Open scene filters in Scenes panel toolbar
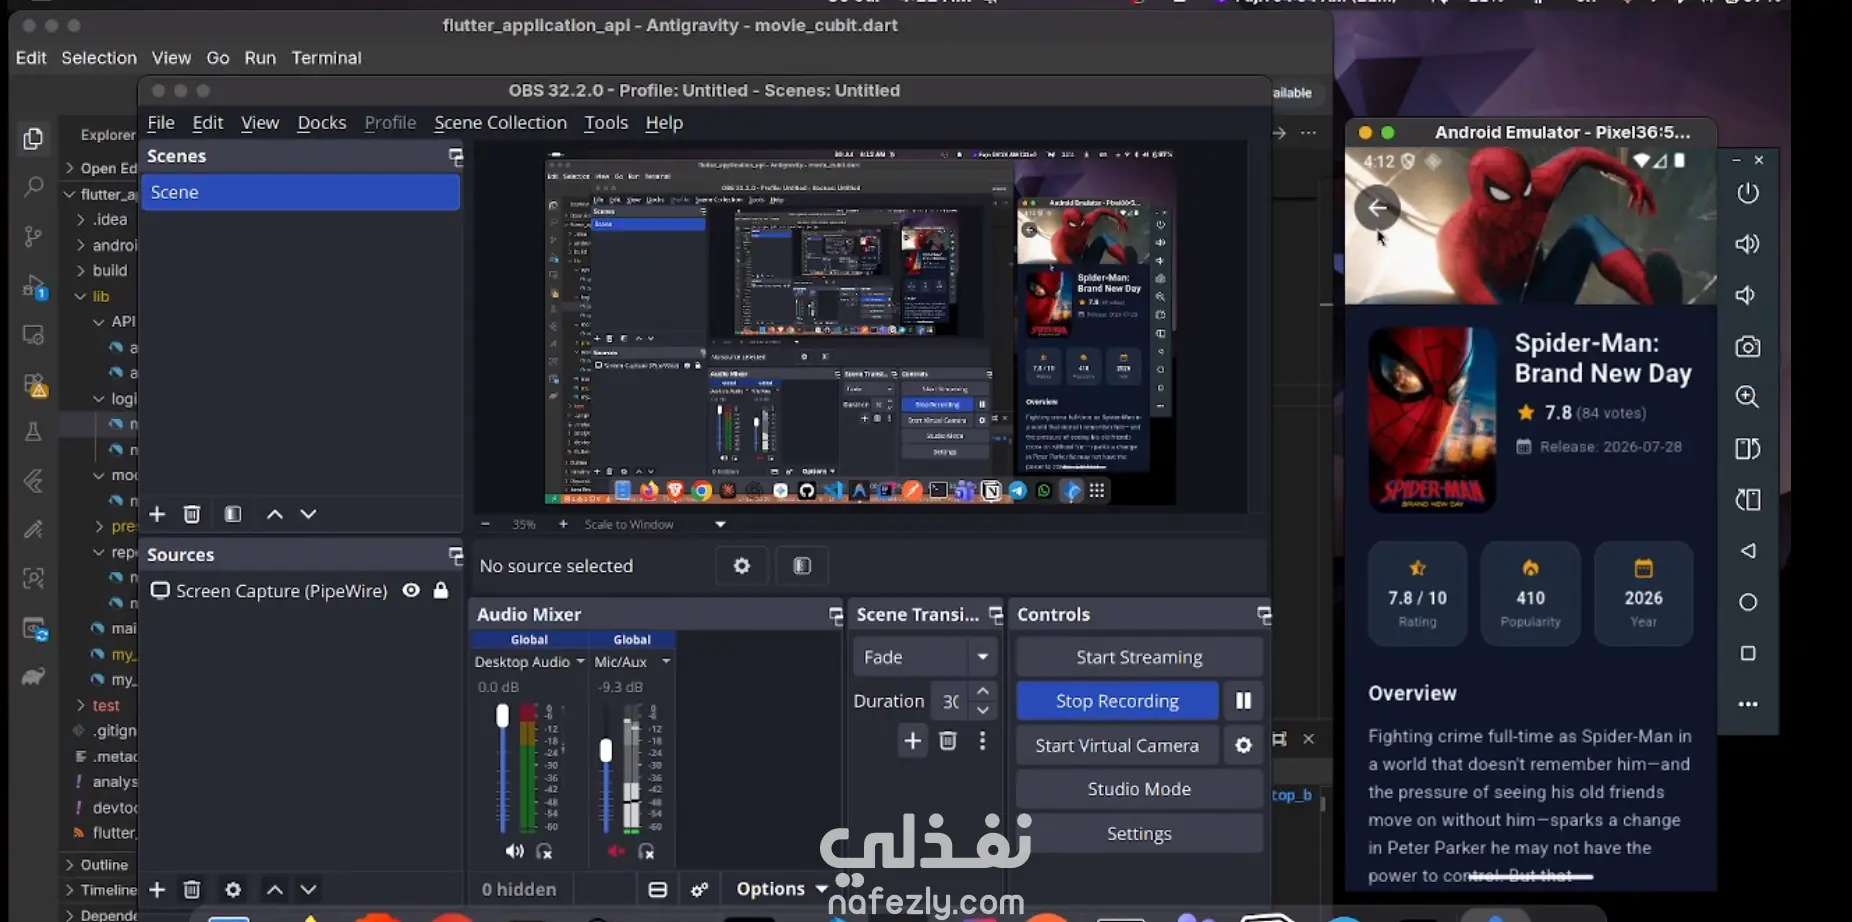Image resolution: width=1852 pixels, height=922 pixels. point(233,514)
